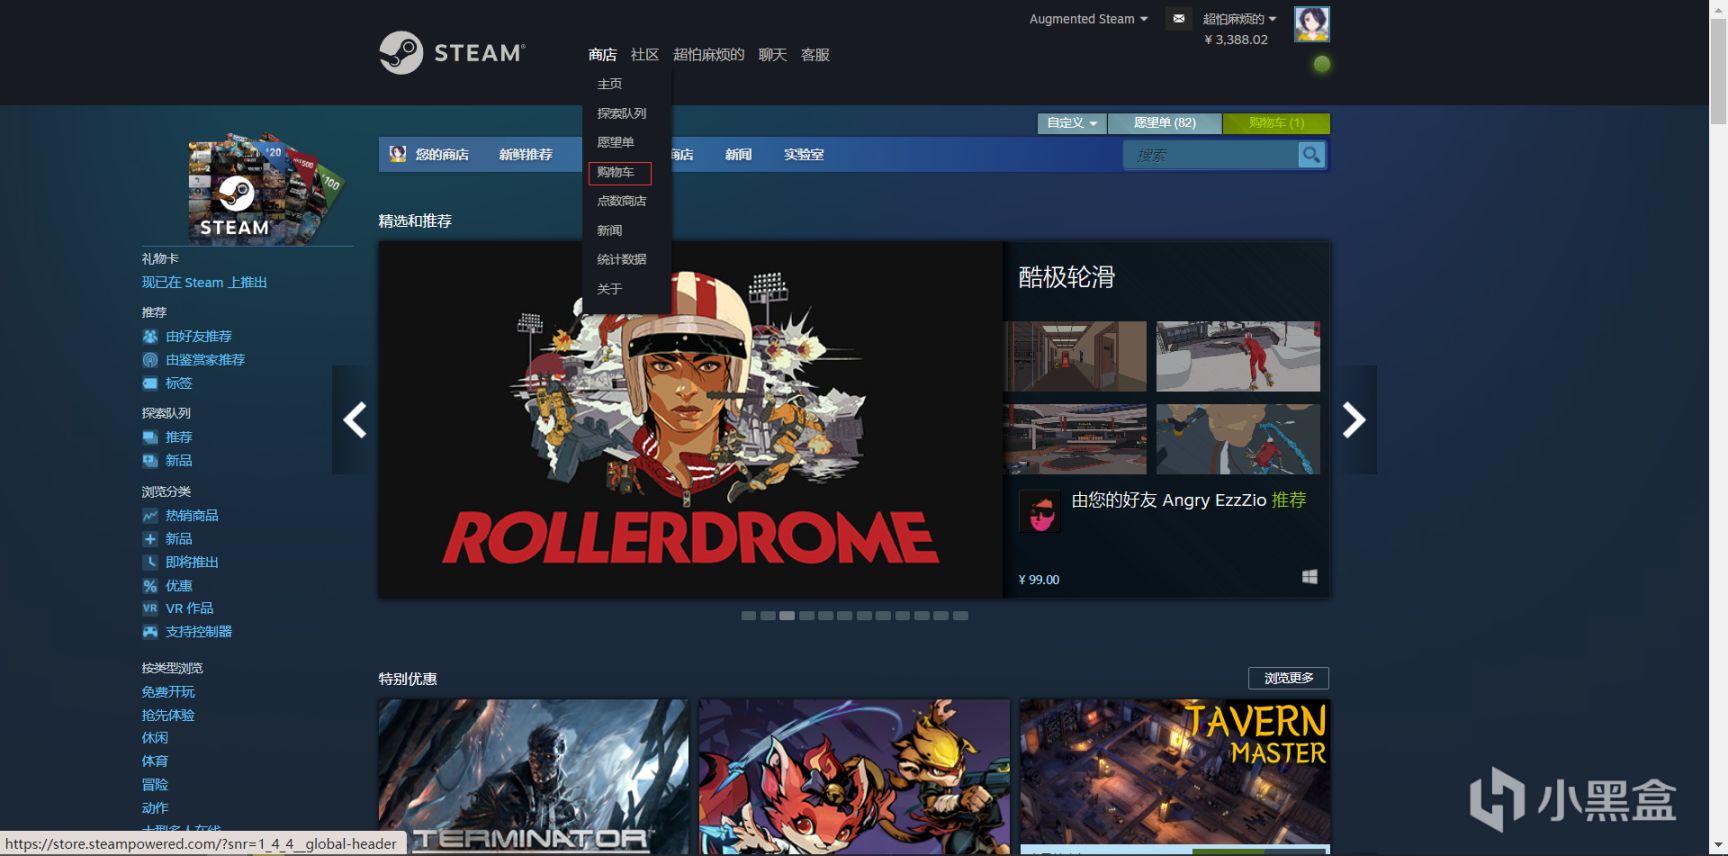The width and height of the screenshot is (1728, 856).
Task: Click the Rollerdrome main capsule image
Action: point(691,420)
